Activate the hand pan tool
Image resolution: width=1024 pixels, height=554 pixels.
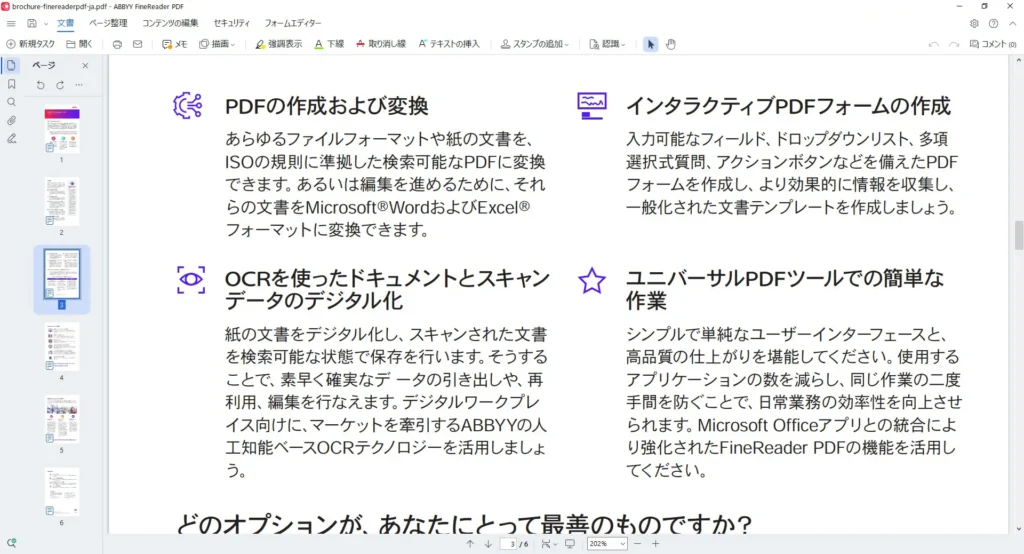[x=671, y=44]
